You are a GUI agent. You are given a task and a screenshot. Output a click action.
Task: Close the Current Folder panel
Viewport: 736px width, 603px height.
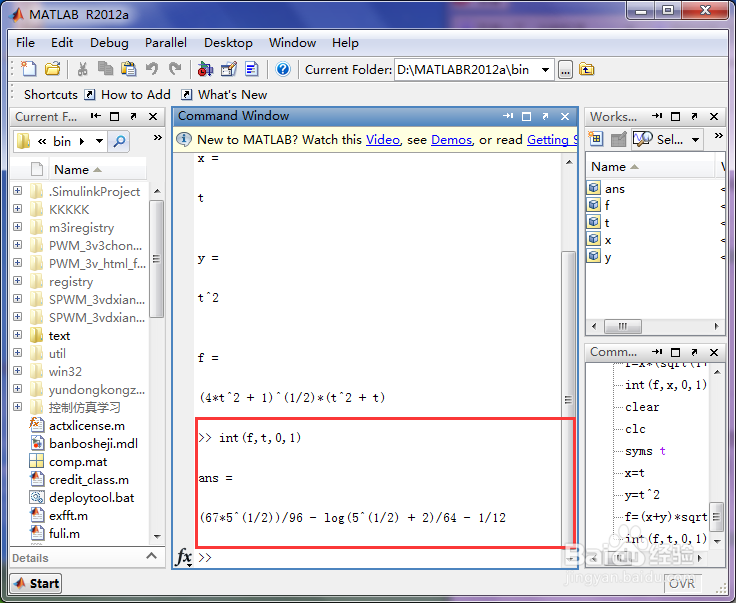pos(153,116)
